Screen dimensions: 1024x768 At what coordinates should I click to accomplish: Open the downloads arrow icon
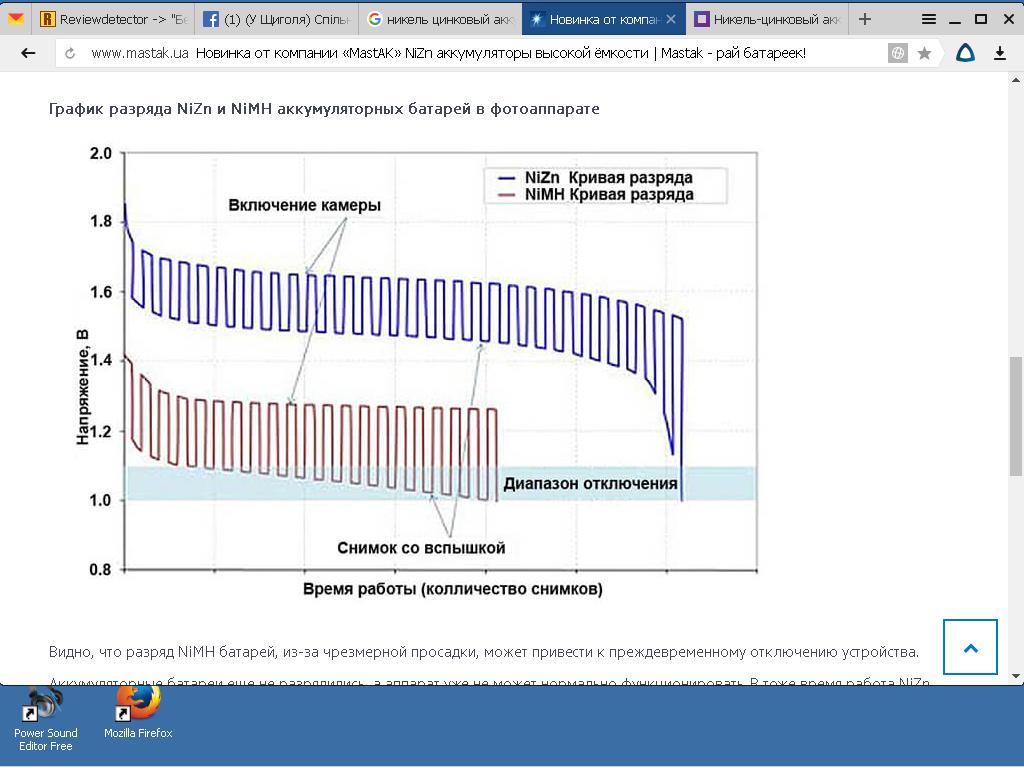point(999,54)
